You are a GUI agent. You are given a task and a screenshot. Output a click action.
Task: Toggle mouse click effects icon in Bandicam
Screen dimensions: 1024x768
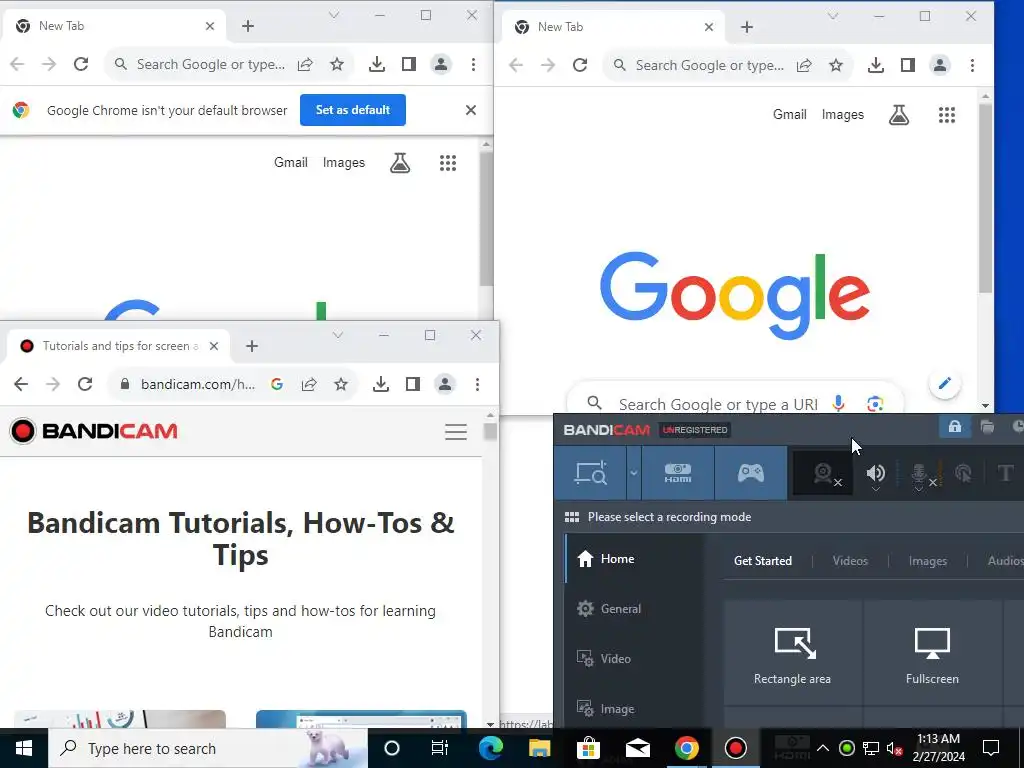pos(963,473)
